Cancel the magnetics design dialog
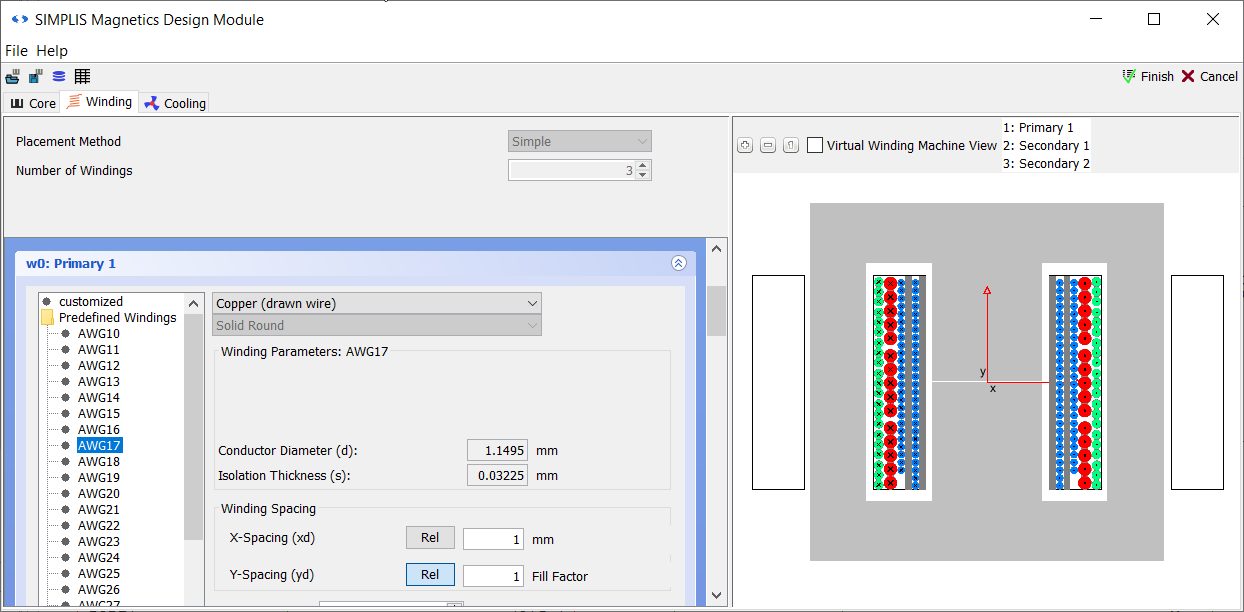 1209,77
